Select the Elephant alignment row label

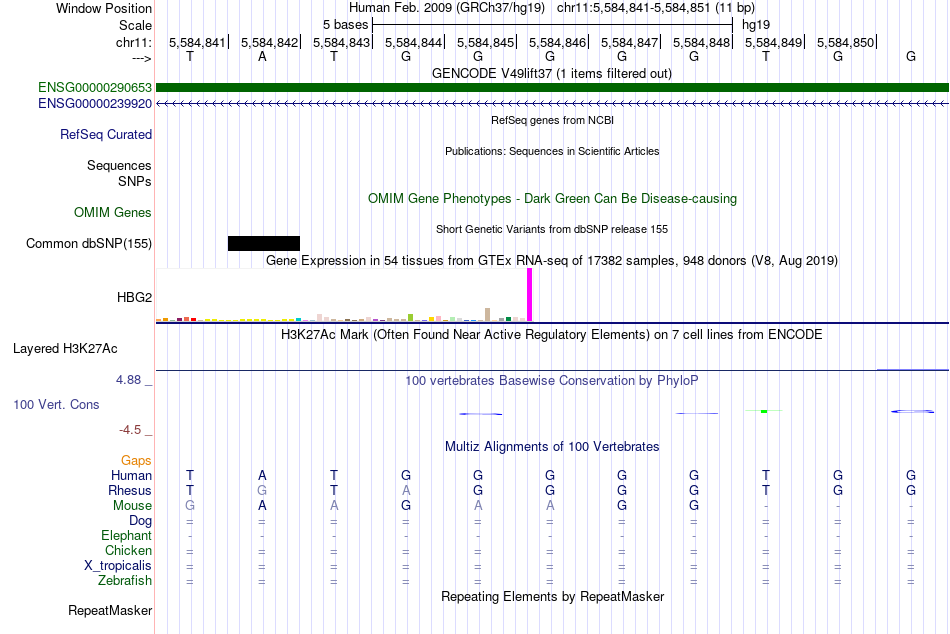click(x=126, y=535)
